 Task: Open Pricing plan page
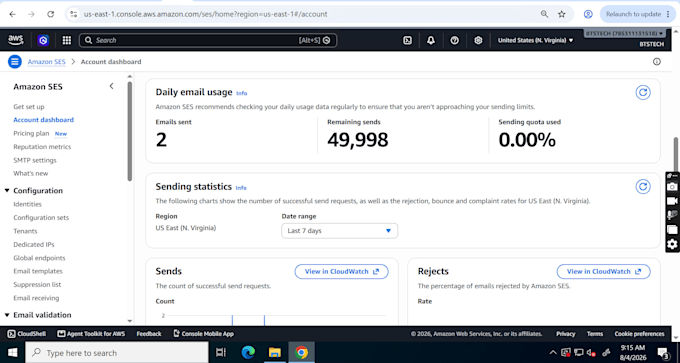[x=31, y=134]
